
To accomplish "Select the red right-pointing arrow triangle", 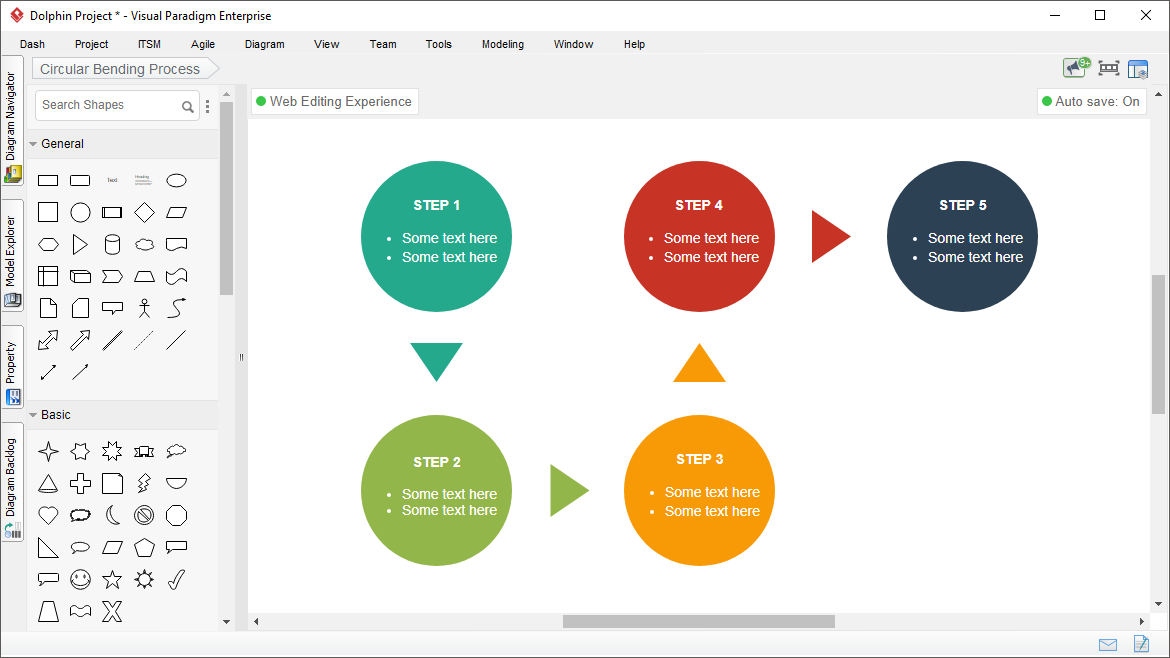I will pos(827,236).
